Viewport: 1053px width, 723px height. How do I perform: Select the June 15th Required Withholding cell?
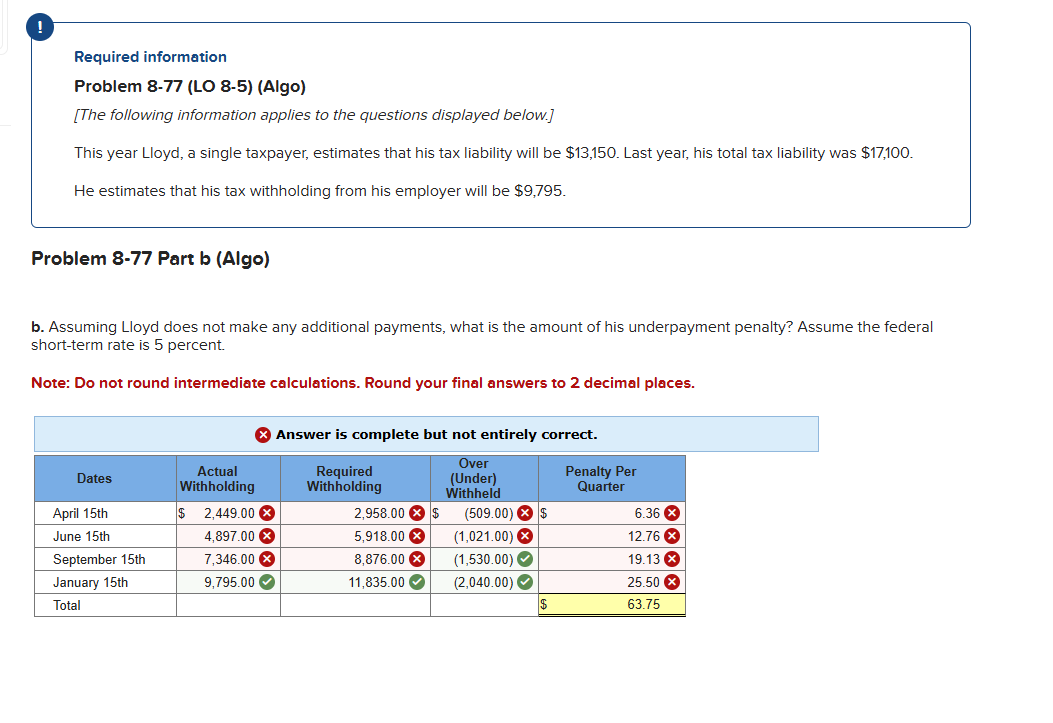(x=355, y=535)
